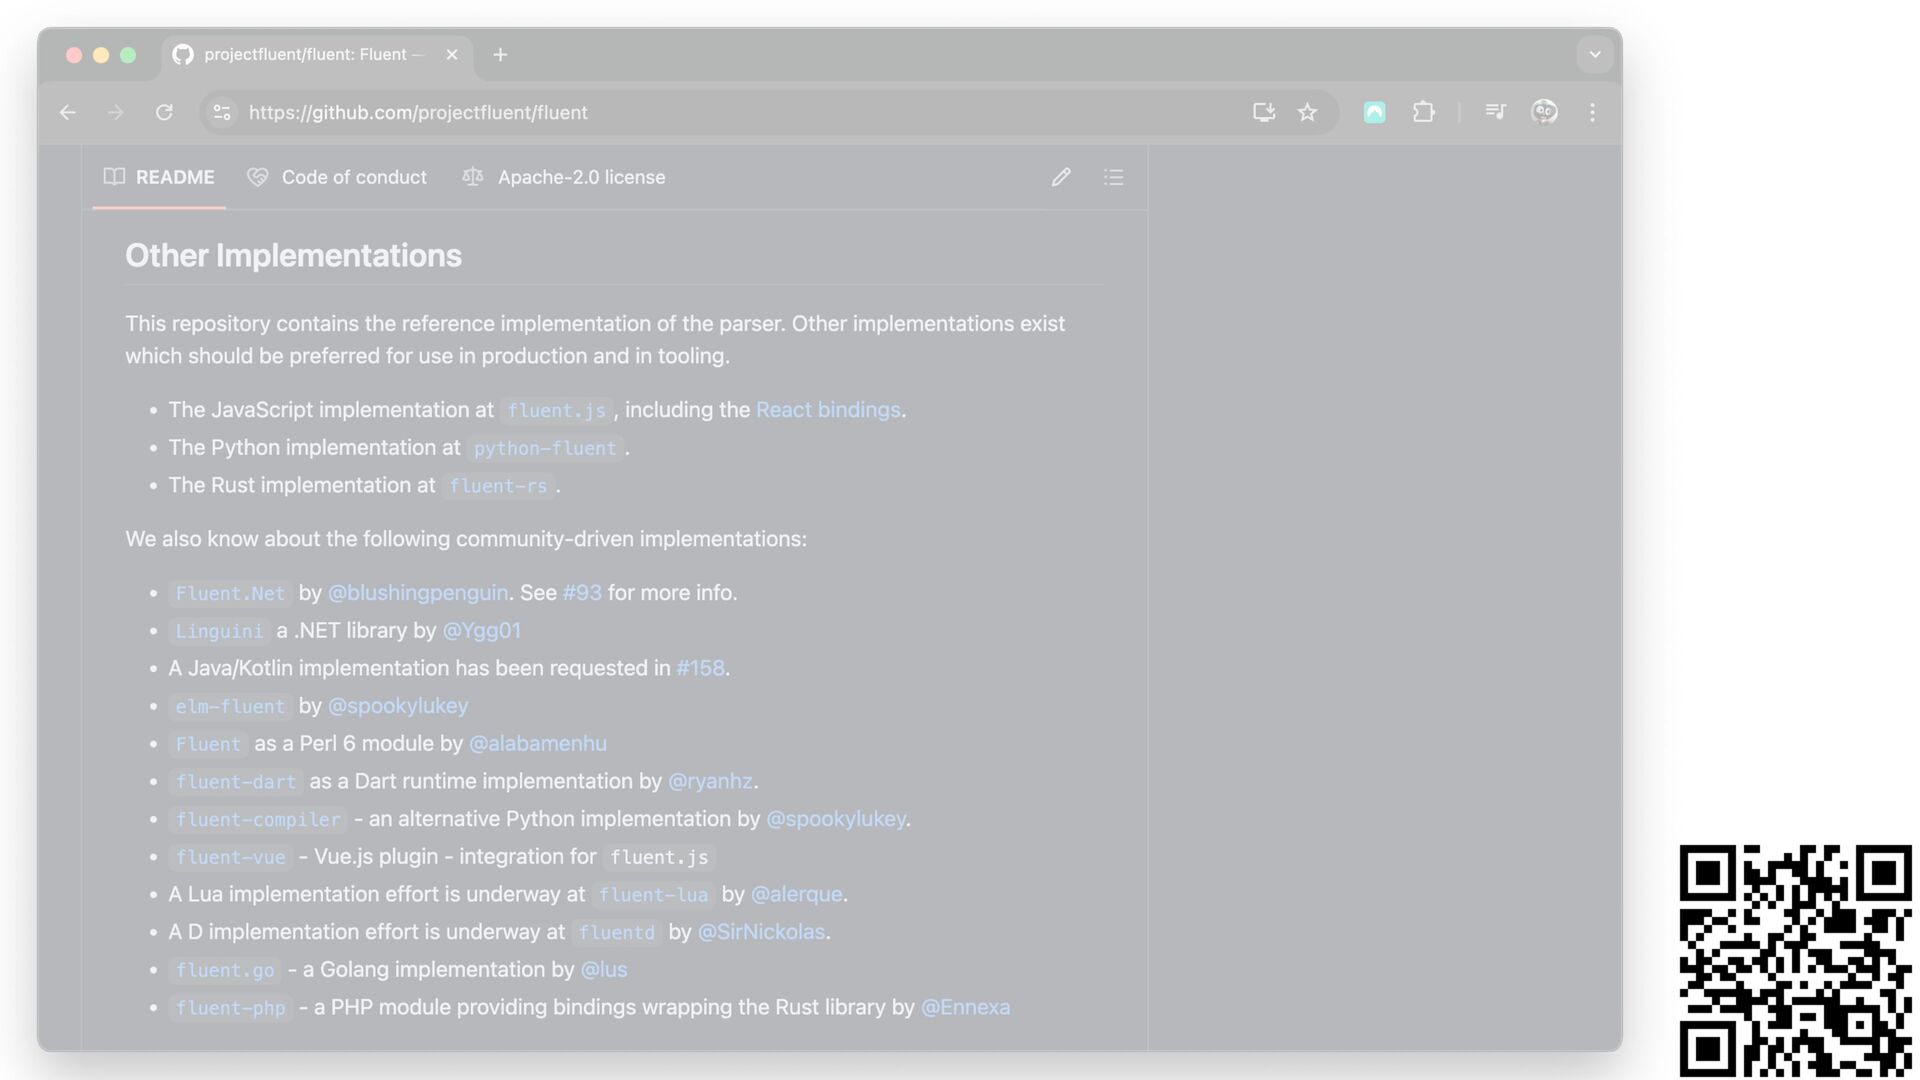The image size is (1920, 1080).
Task: Open a new browser tab
Action: click(x=500, y=54)
